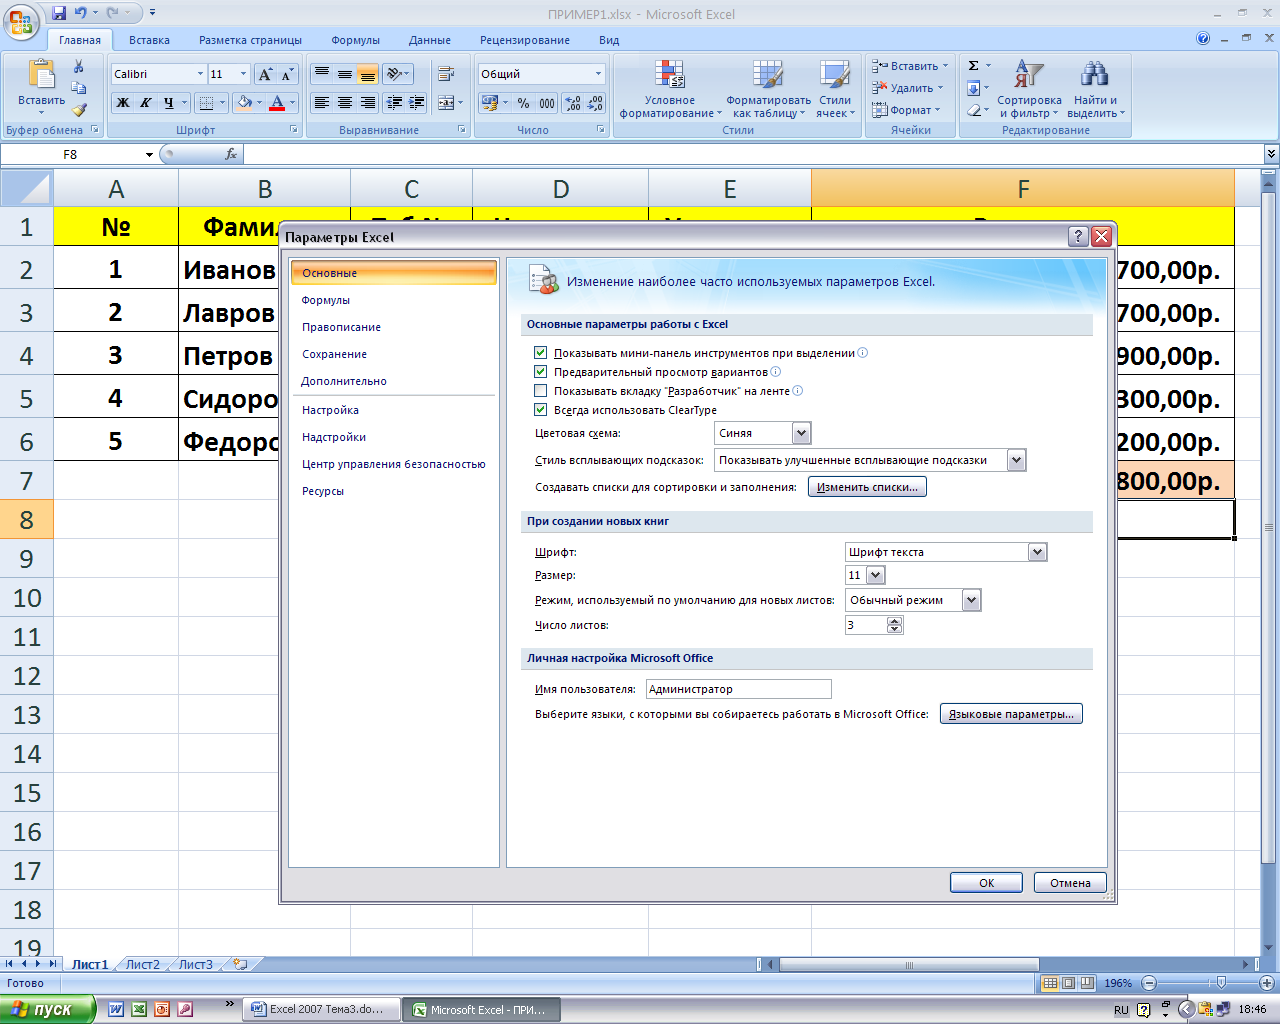The image size is (1280, 1024).
Task: Expand the Удалить cells dropdown
Action: click(940, 88)
